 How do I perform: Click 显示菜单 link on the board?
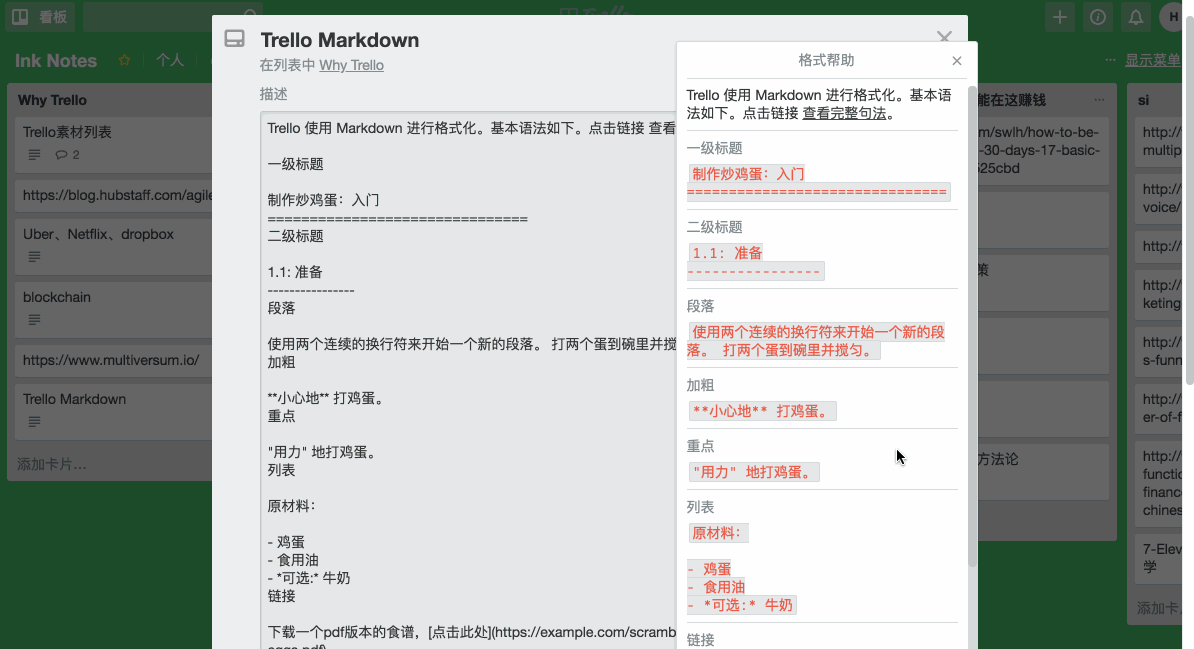(1152, 60)
